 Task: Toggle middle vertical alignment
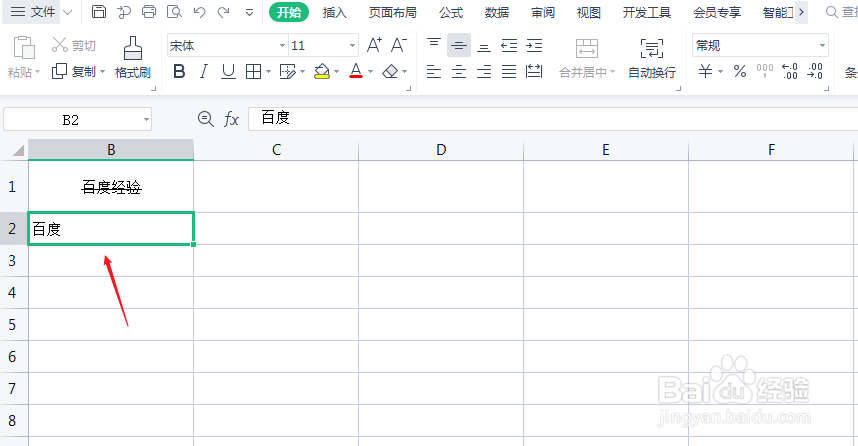[x=459, y=45]
